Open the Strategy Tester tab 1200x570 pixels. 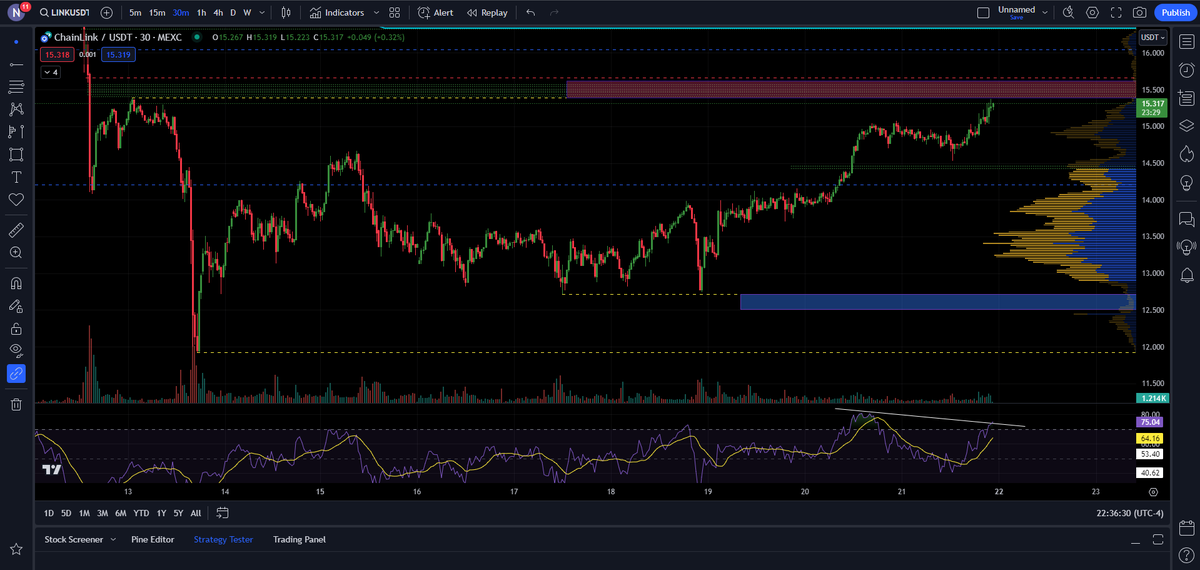[224, 540]
